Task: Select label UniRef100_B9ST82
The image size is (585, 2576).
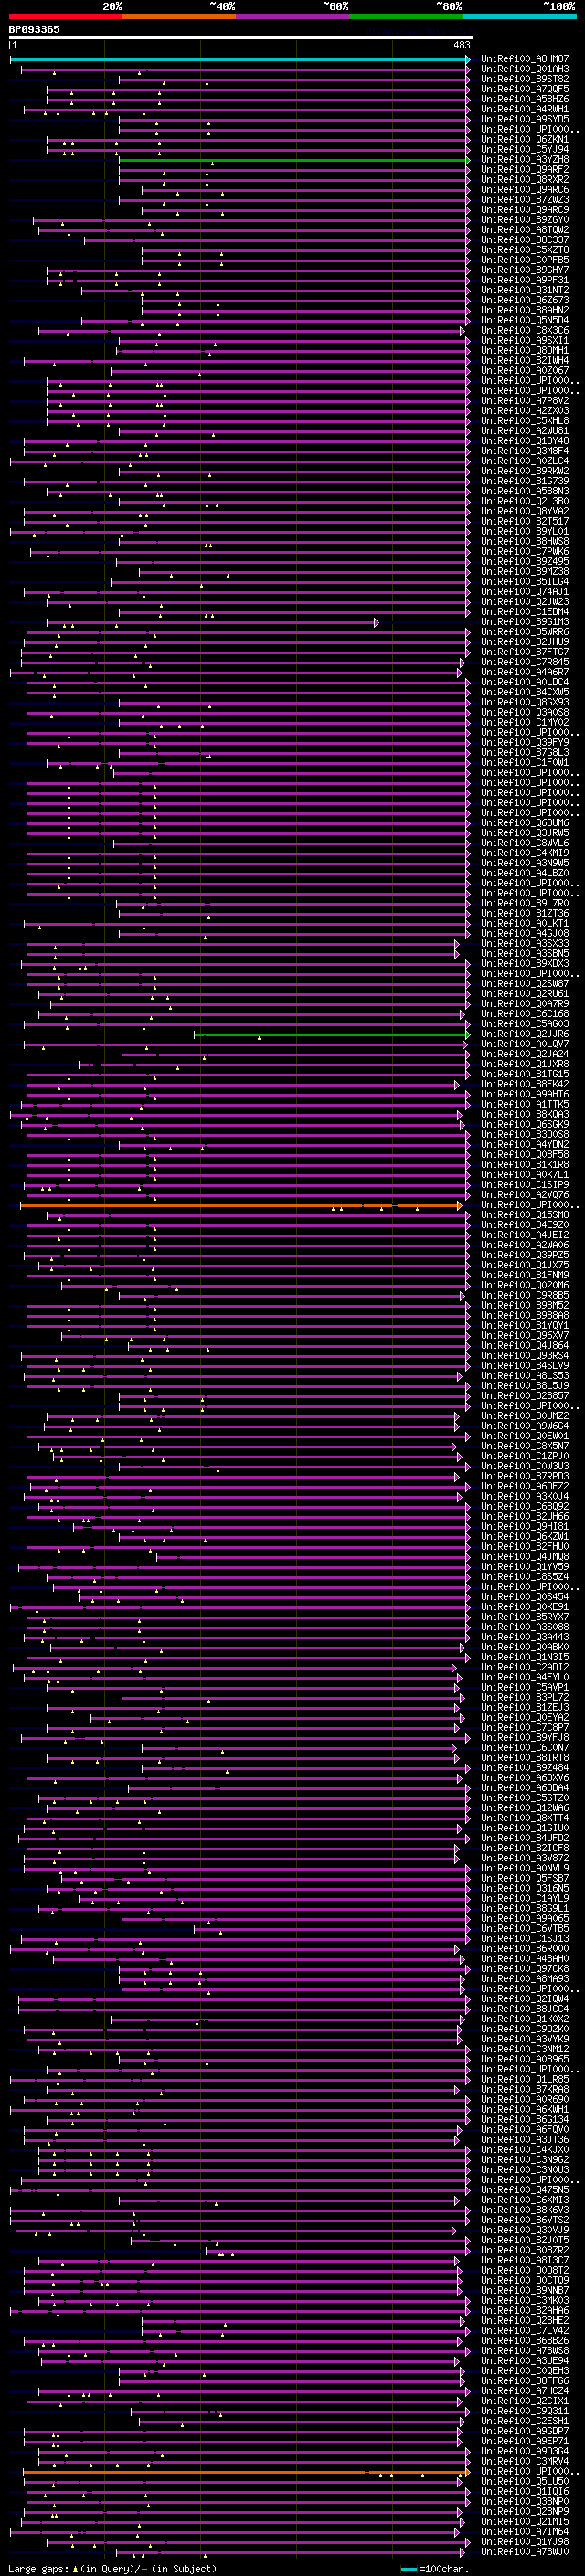Action: [524, 79]
